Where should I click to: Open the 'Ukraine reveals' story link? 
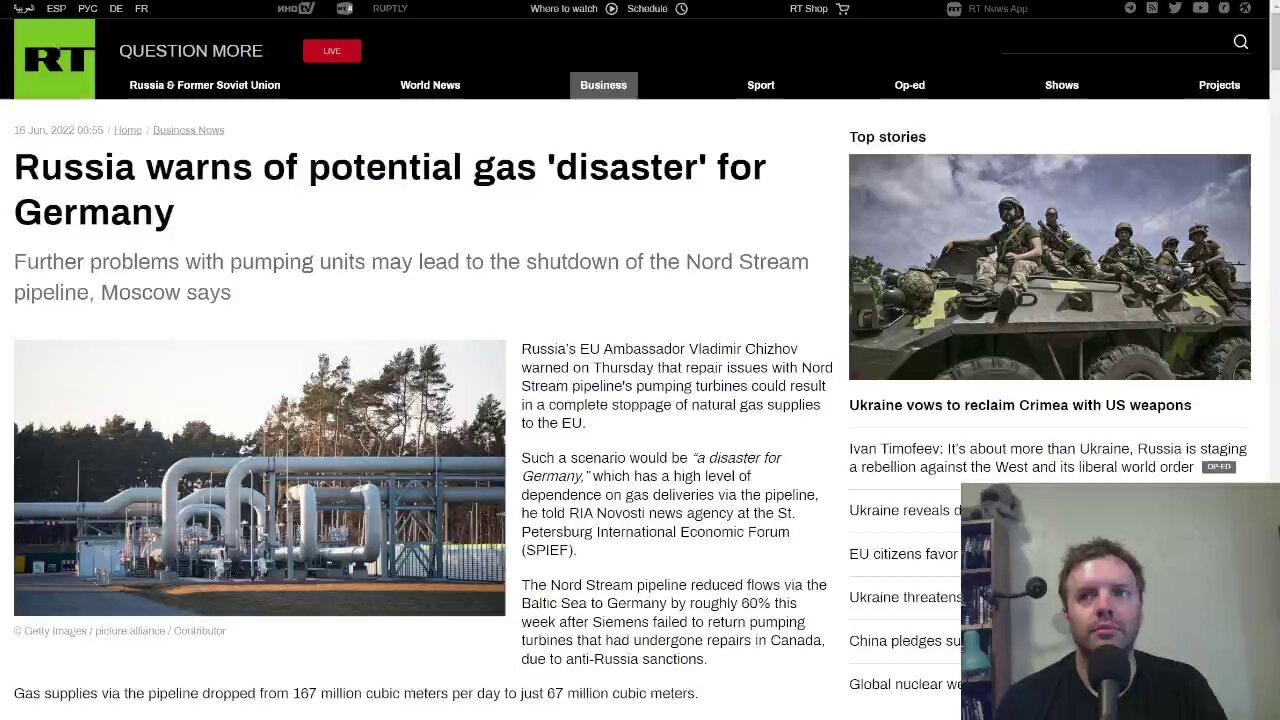(x=905, y=510)
